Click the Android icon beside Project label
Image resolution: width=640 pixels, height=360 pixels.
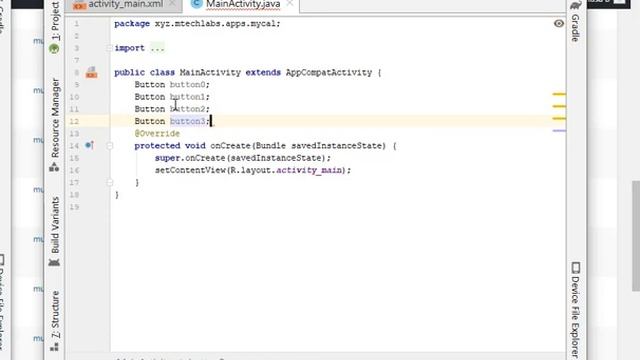[x=54, y=49]
